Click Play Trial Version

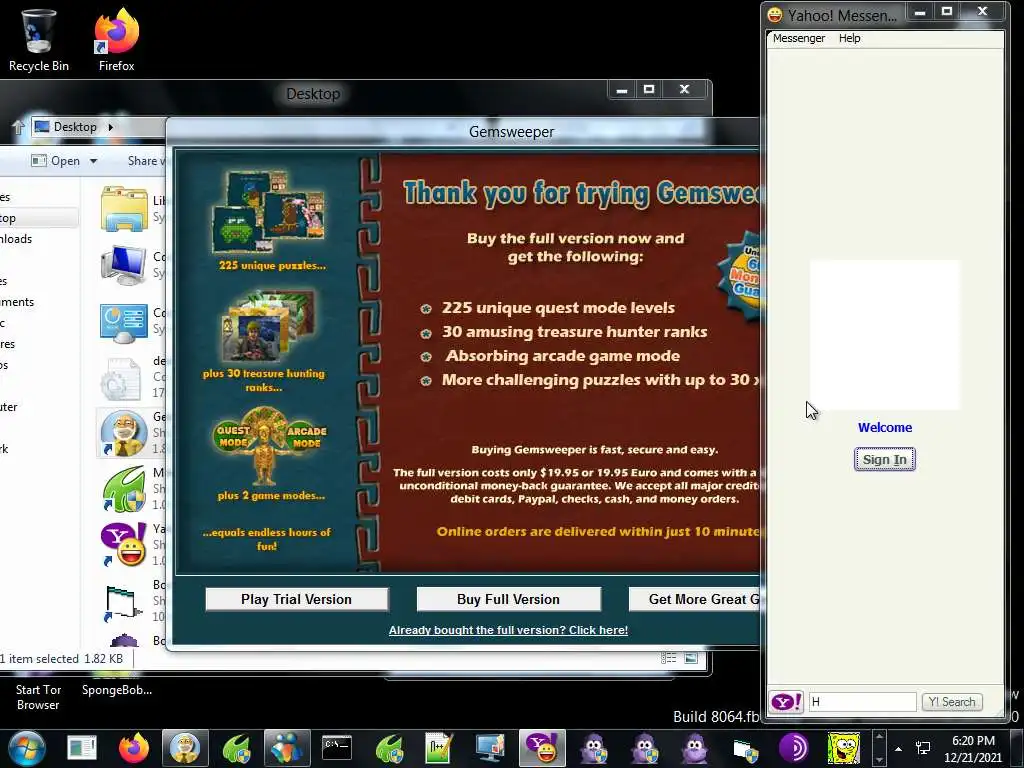(296, 599)
